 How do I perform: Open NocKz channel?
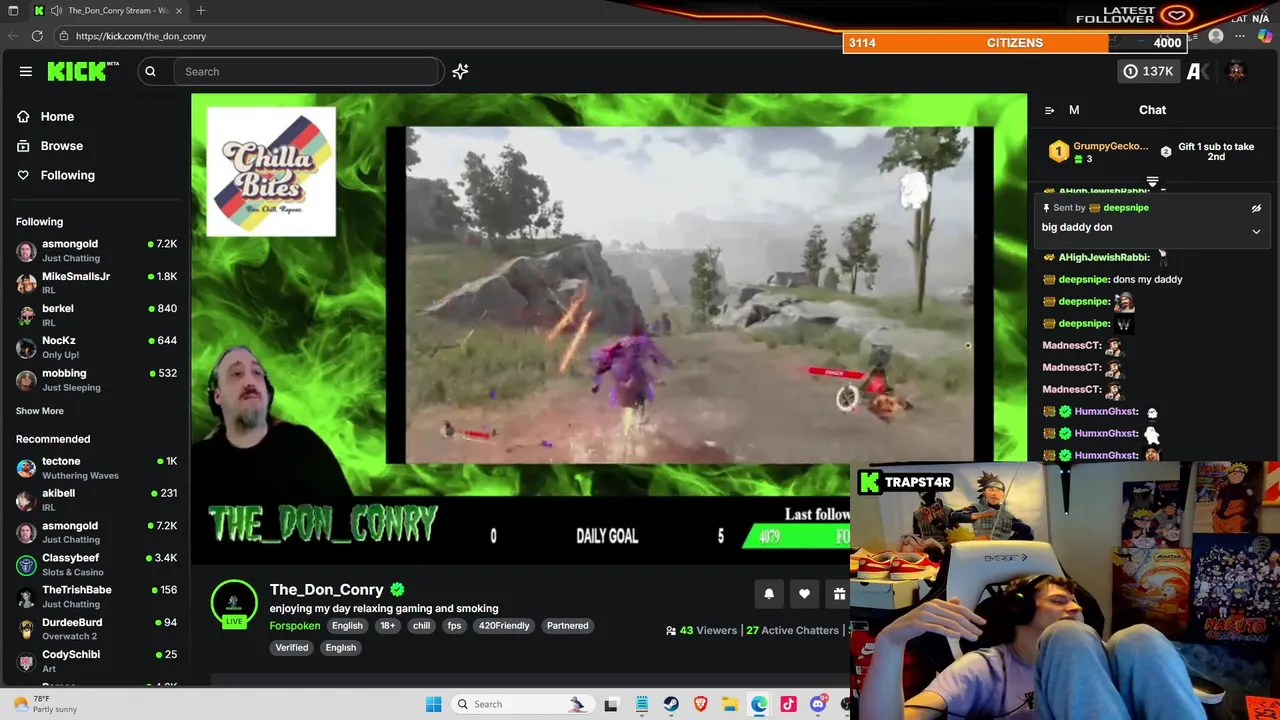[x=95, y=347]
